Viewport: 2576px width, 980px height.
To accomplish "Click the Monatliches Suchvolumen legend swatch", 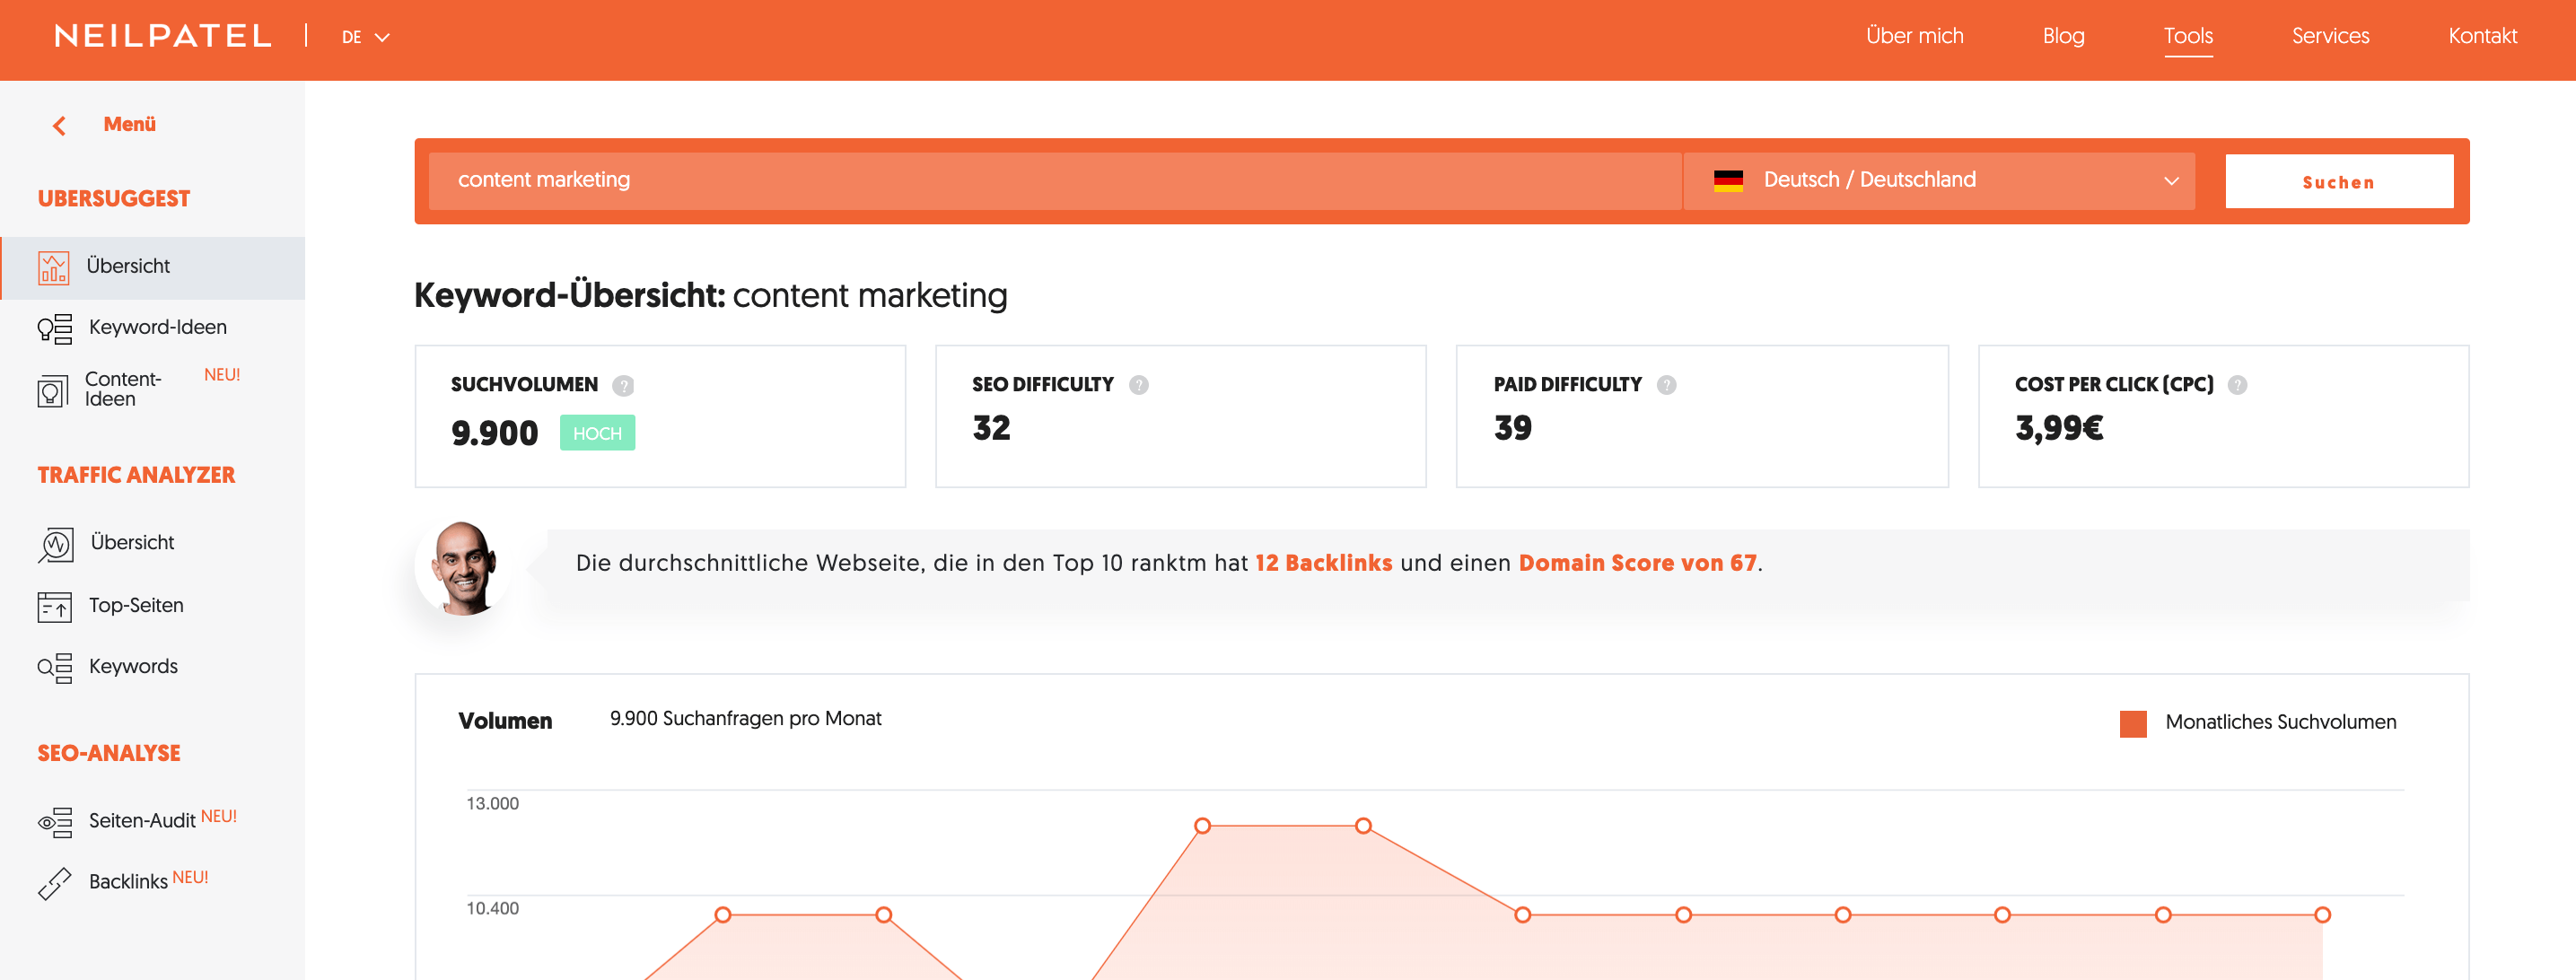I will click(x=2133, y=724).
